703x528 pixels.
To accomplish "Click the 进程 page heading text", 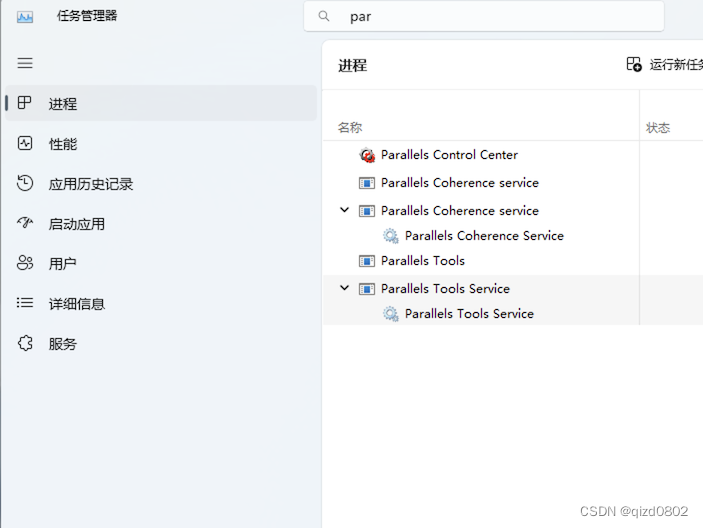I will [x=352, y=65].
